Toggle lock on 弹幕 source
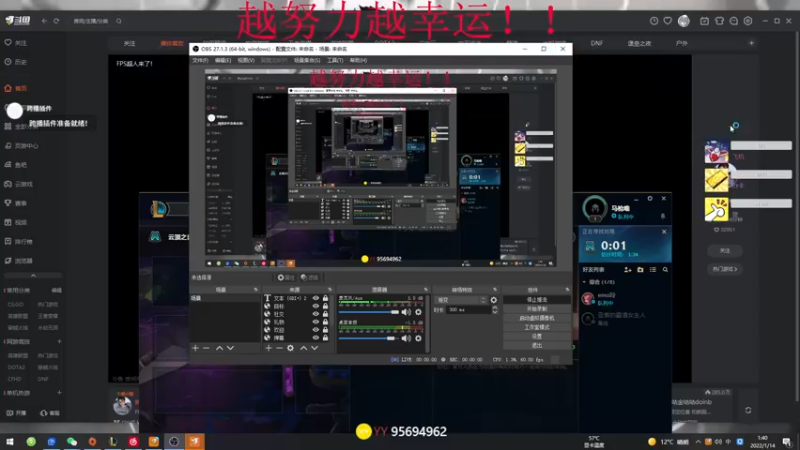Viewport: 800px width, 450px height. 326,337
